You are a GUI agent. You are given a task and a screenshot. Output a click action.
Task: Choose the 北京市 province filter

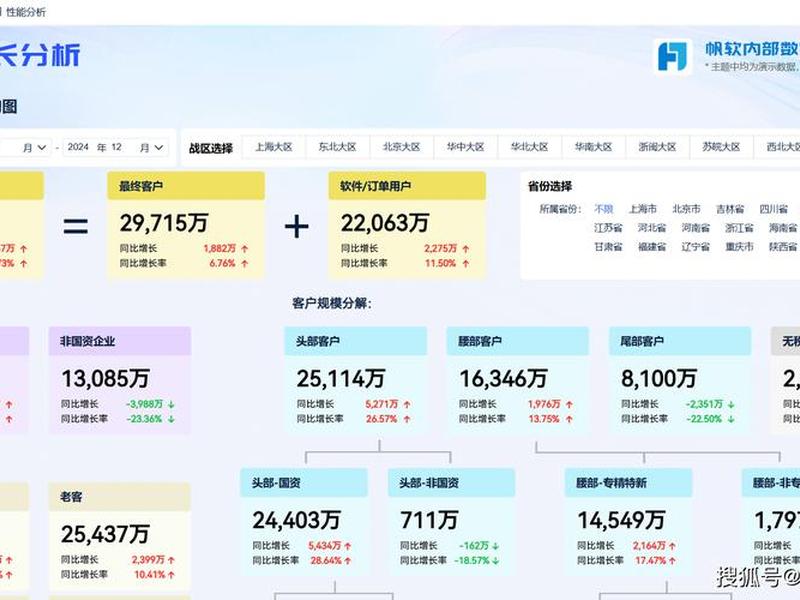point(686,209)
